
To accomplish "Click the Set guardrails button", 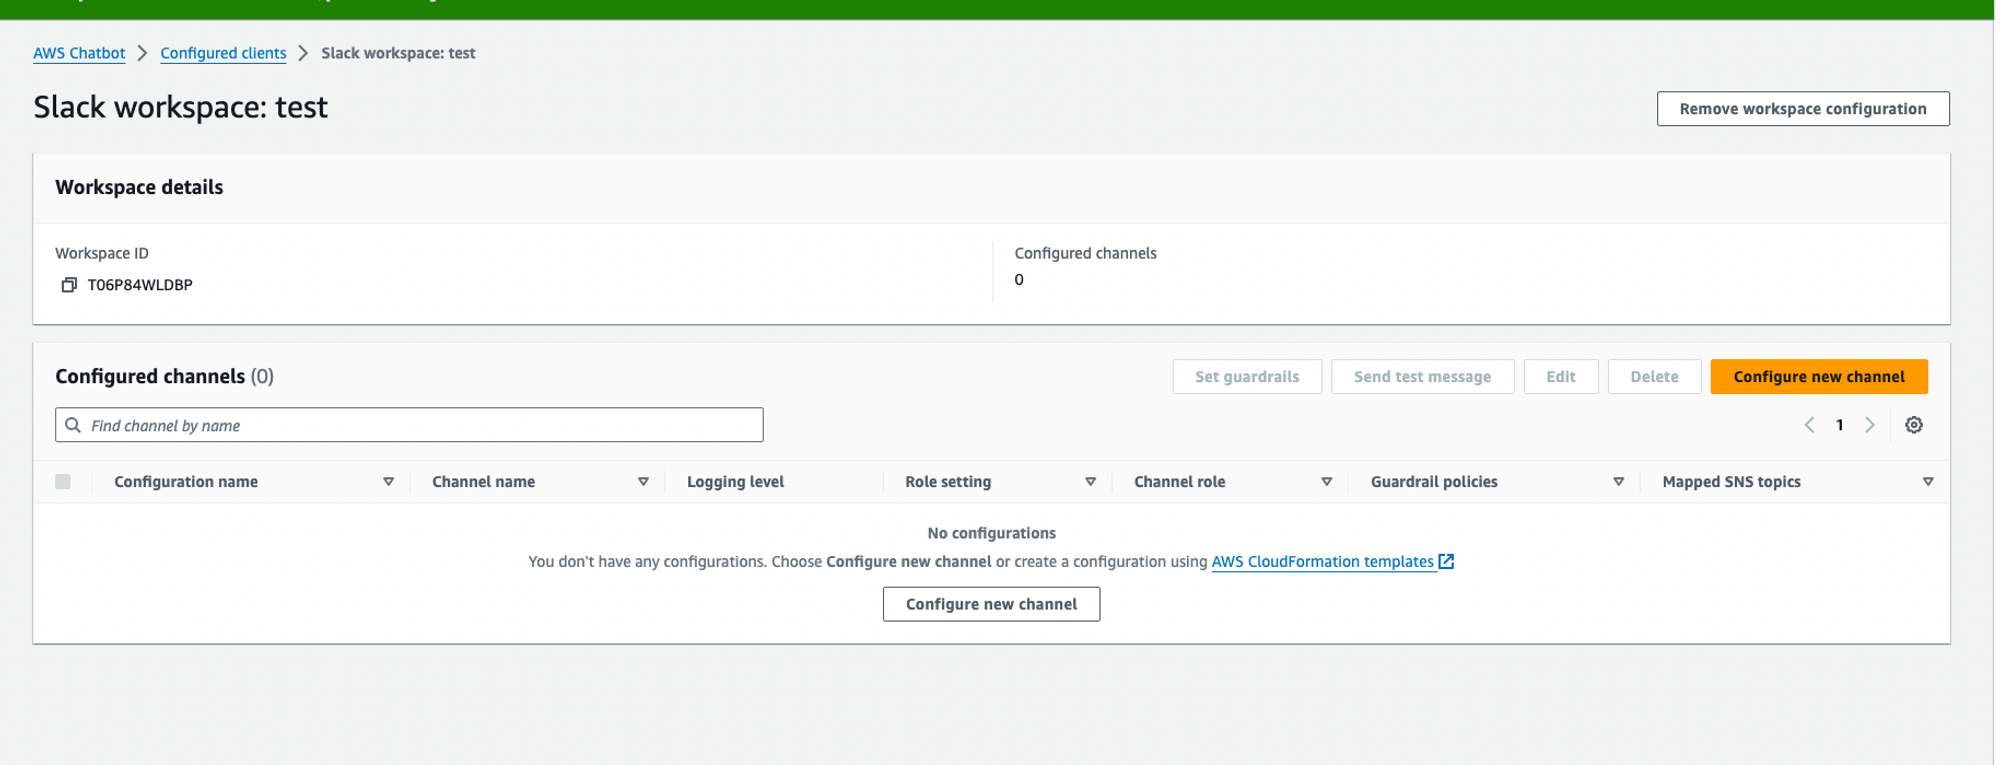I will (x=1247, y=377).
